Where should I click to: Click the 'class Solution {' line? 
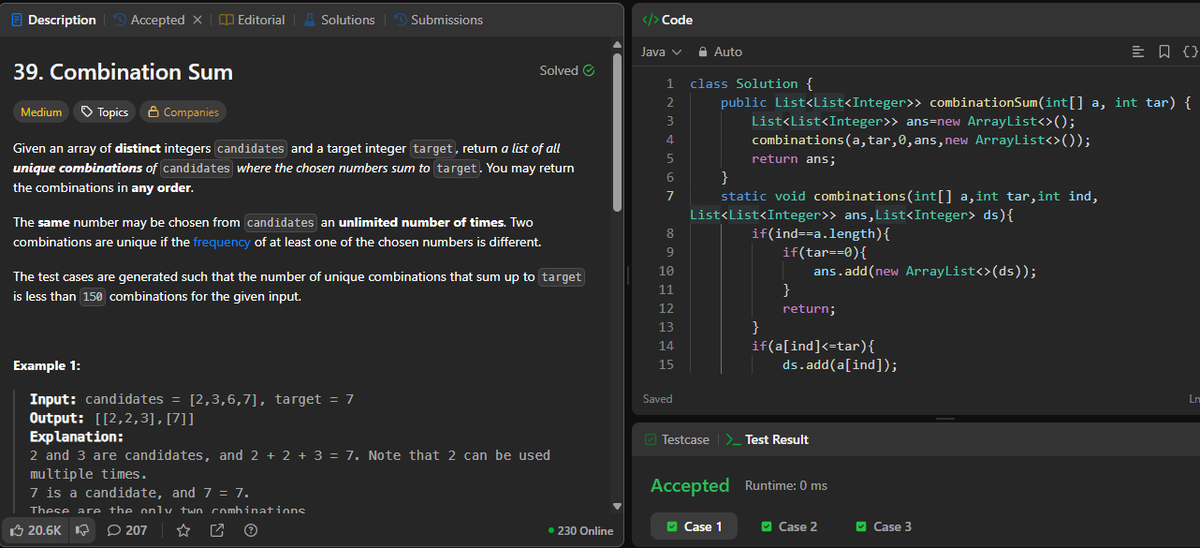[751, 84]
